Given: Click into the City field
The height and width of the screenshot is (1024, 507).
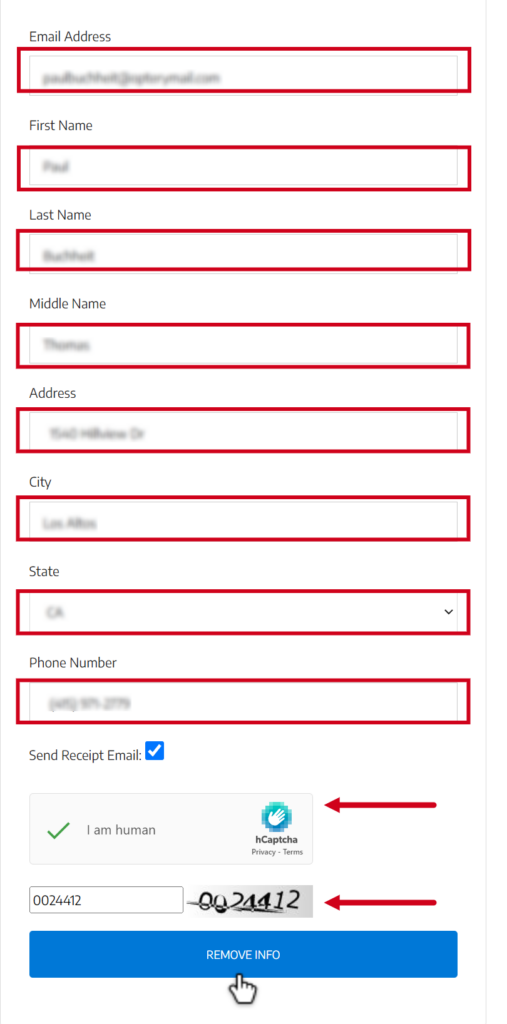Looking at the screenshot, I should [x=243, y=521].
